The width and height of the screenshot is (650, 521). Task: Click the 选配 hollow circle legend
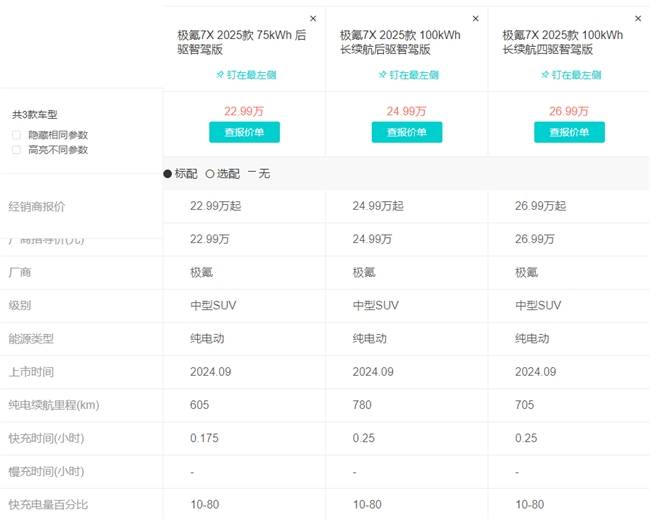223,174
